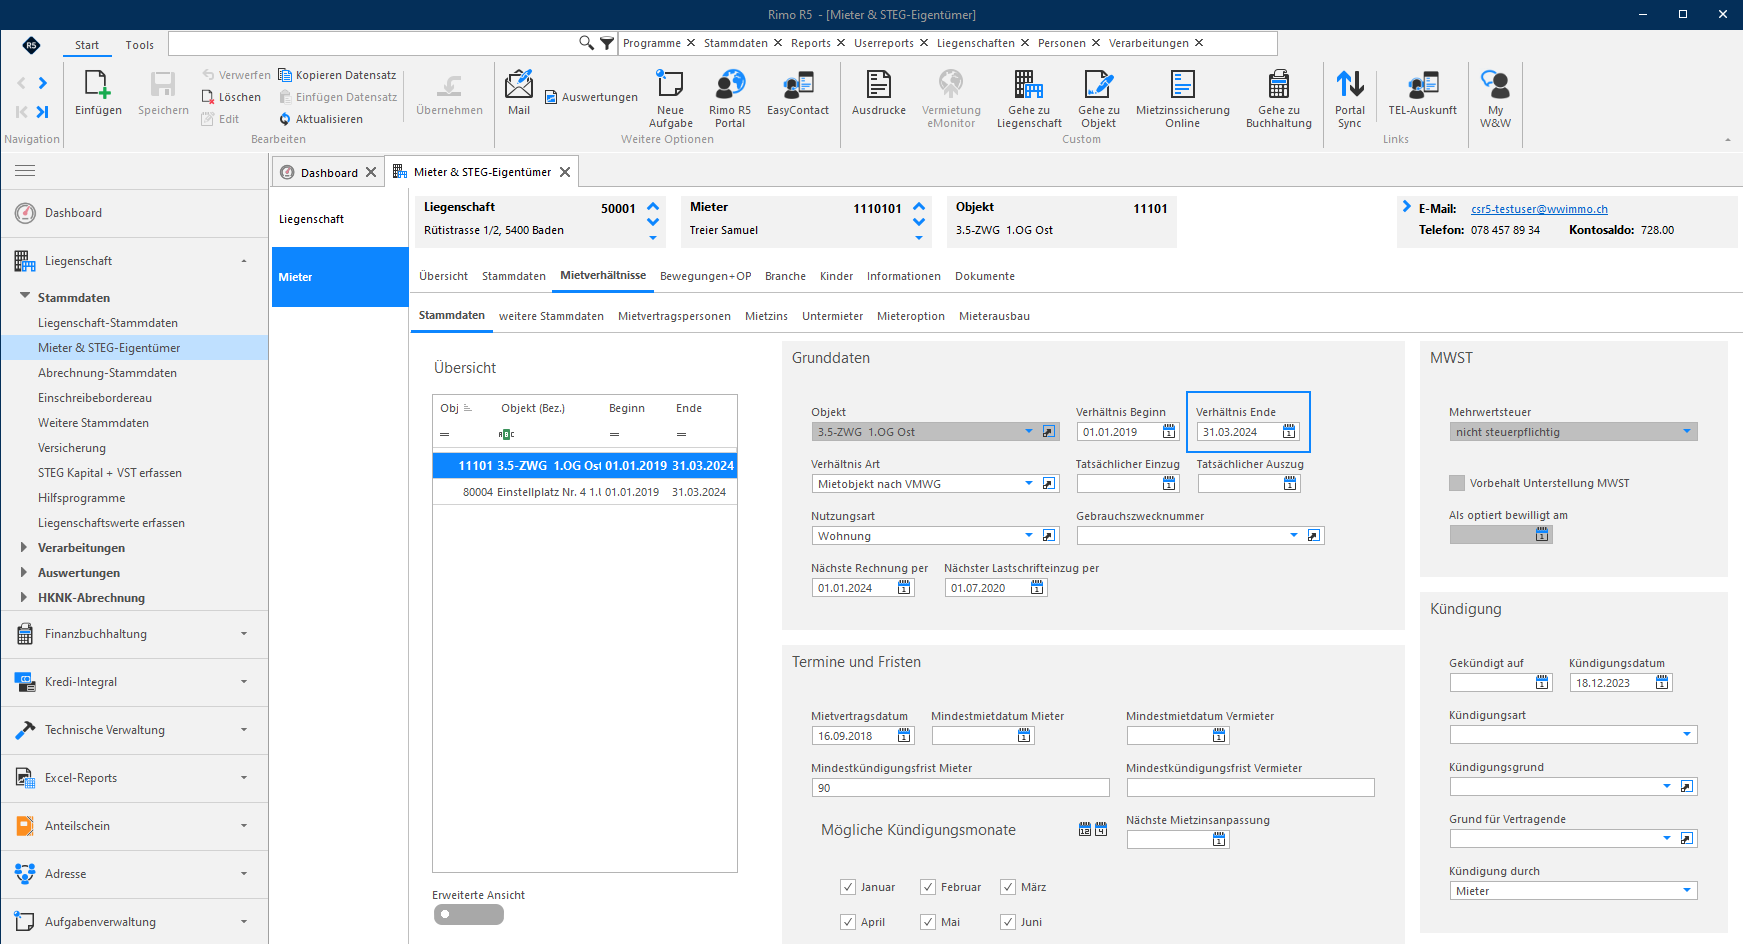Open the Verhältnis Art dropdown
The height and width of the screenshot is (944, 1743).
tap(1028, 484)
